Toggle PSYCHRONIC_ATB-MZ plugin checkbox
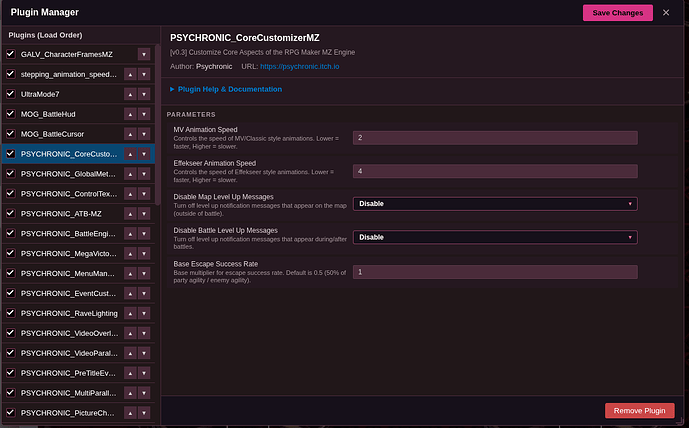689x428 pixels. coord(11,213)
